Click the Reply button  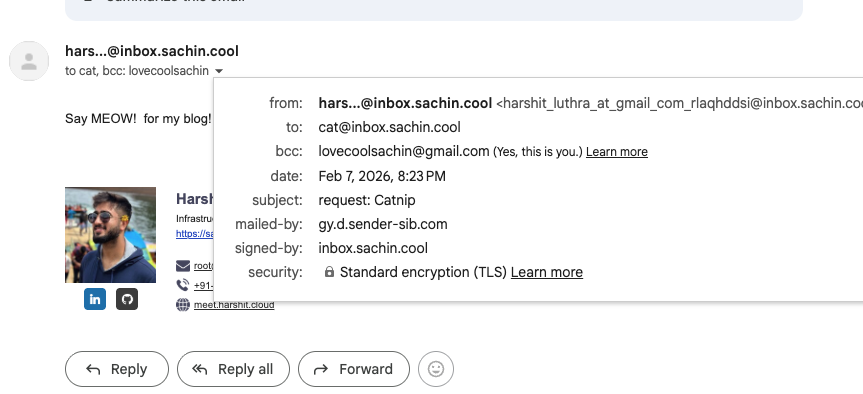(117, 369)
